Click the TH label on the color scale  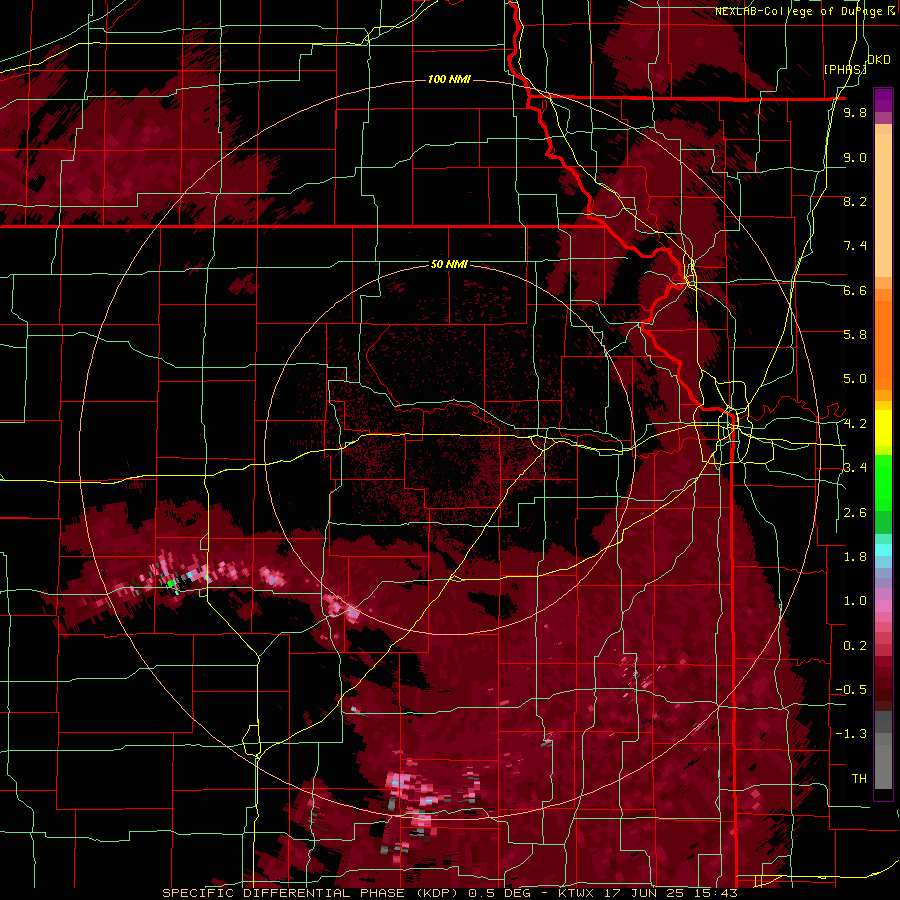tap(859, 779)
